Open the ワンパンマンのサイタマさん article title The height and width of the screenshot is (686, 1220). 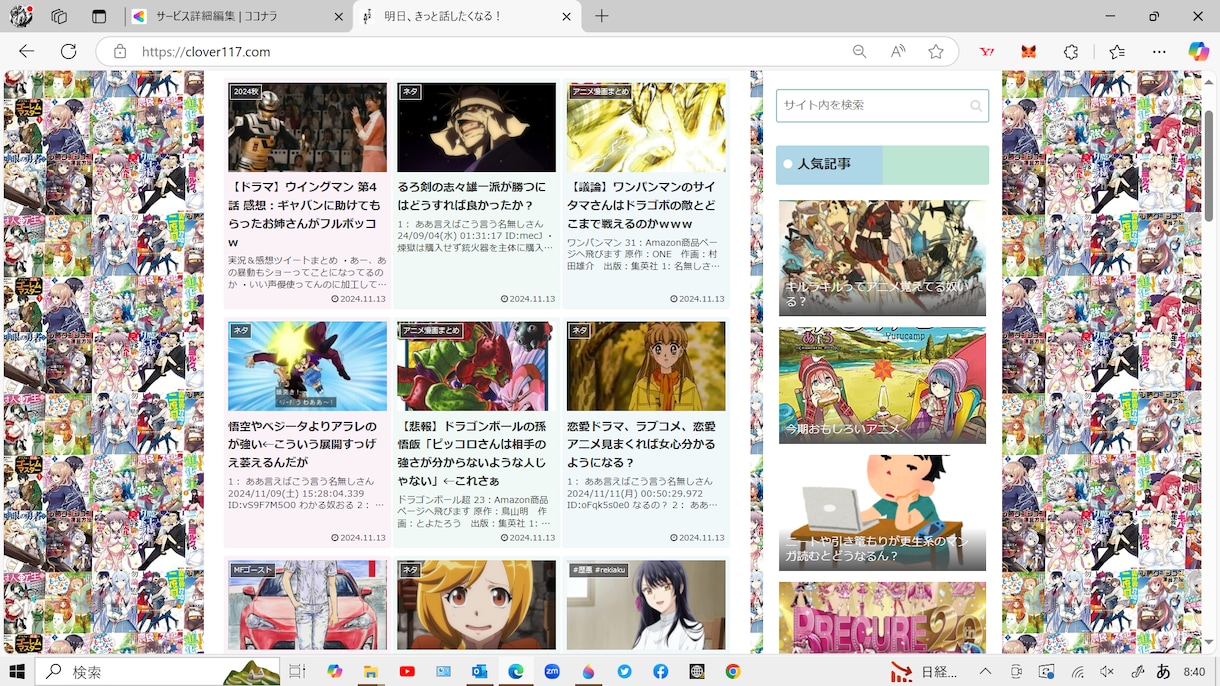pyautogui.click(x=643, y=205)
